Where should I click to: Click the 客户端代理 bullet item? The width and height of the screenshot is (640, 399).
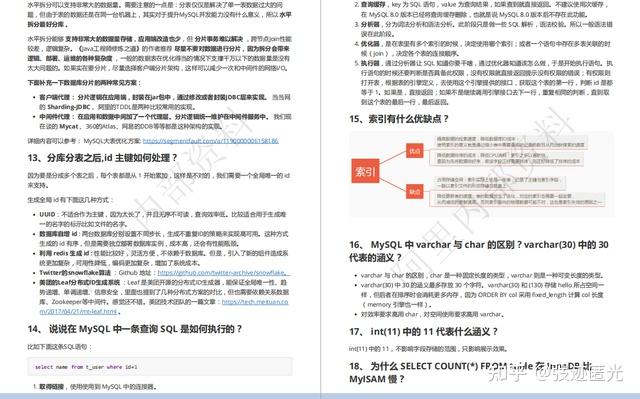point(164,102)
